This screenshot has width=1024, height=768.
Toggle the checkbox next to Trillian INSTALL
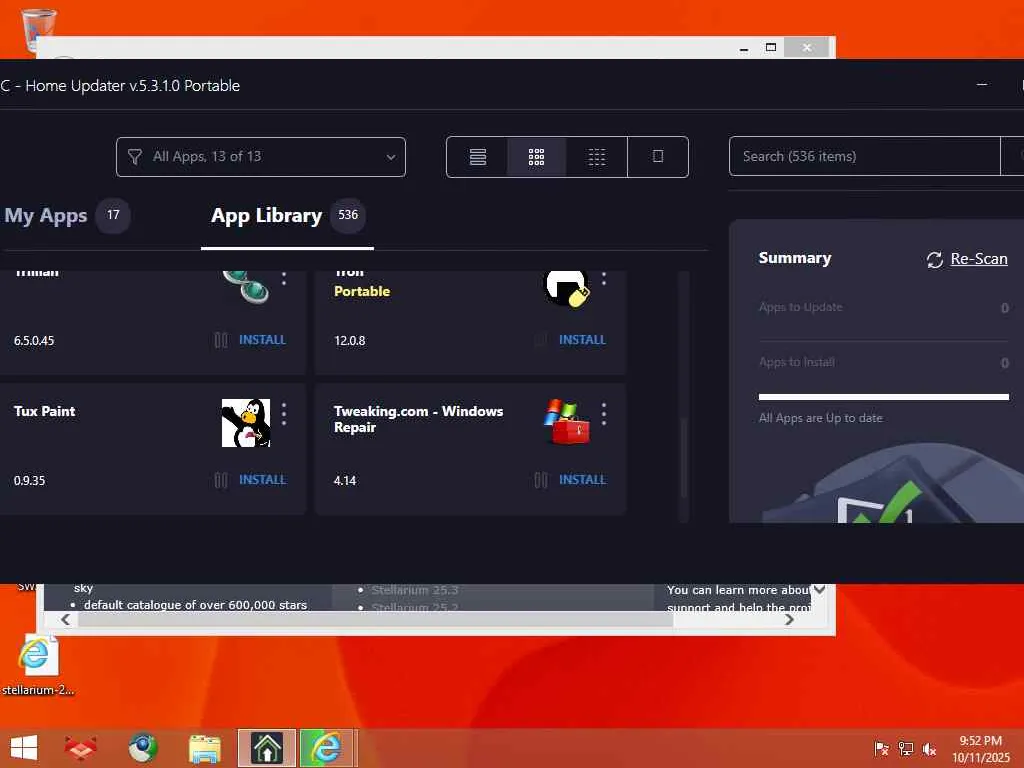(x=221, y=340)
